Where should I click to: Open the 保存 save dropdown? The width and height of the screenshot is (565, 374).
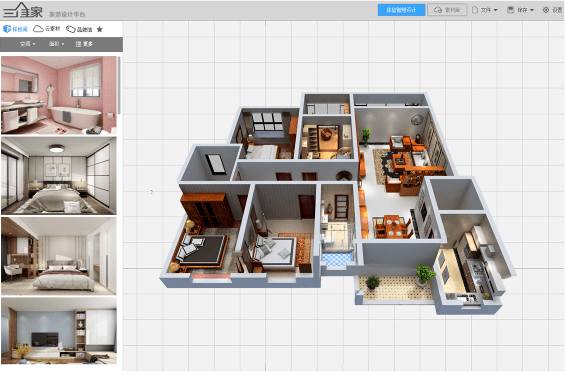coord(521,10)
